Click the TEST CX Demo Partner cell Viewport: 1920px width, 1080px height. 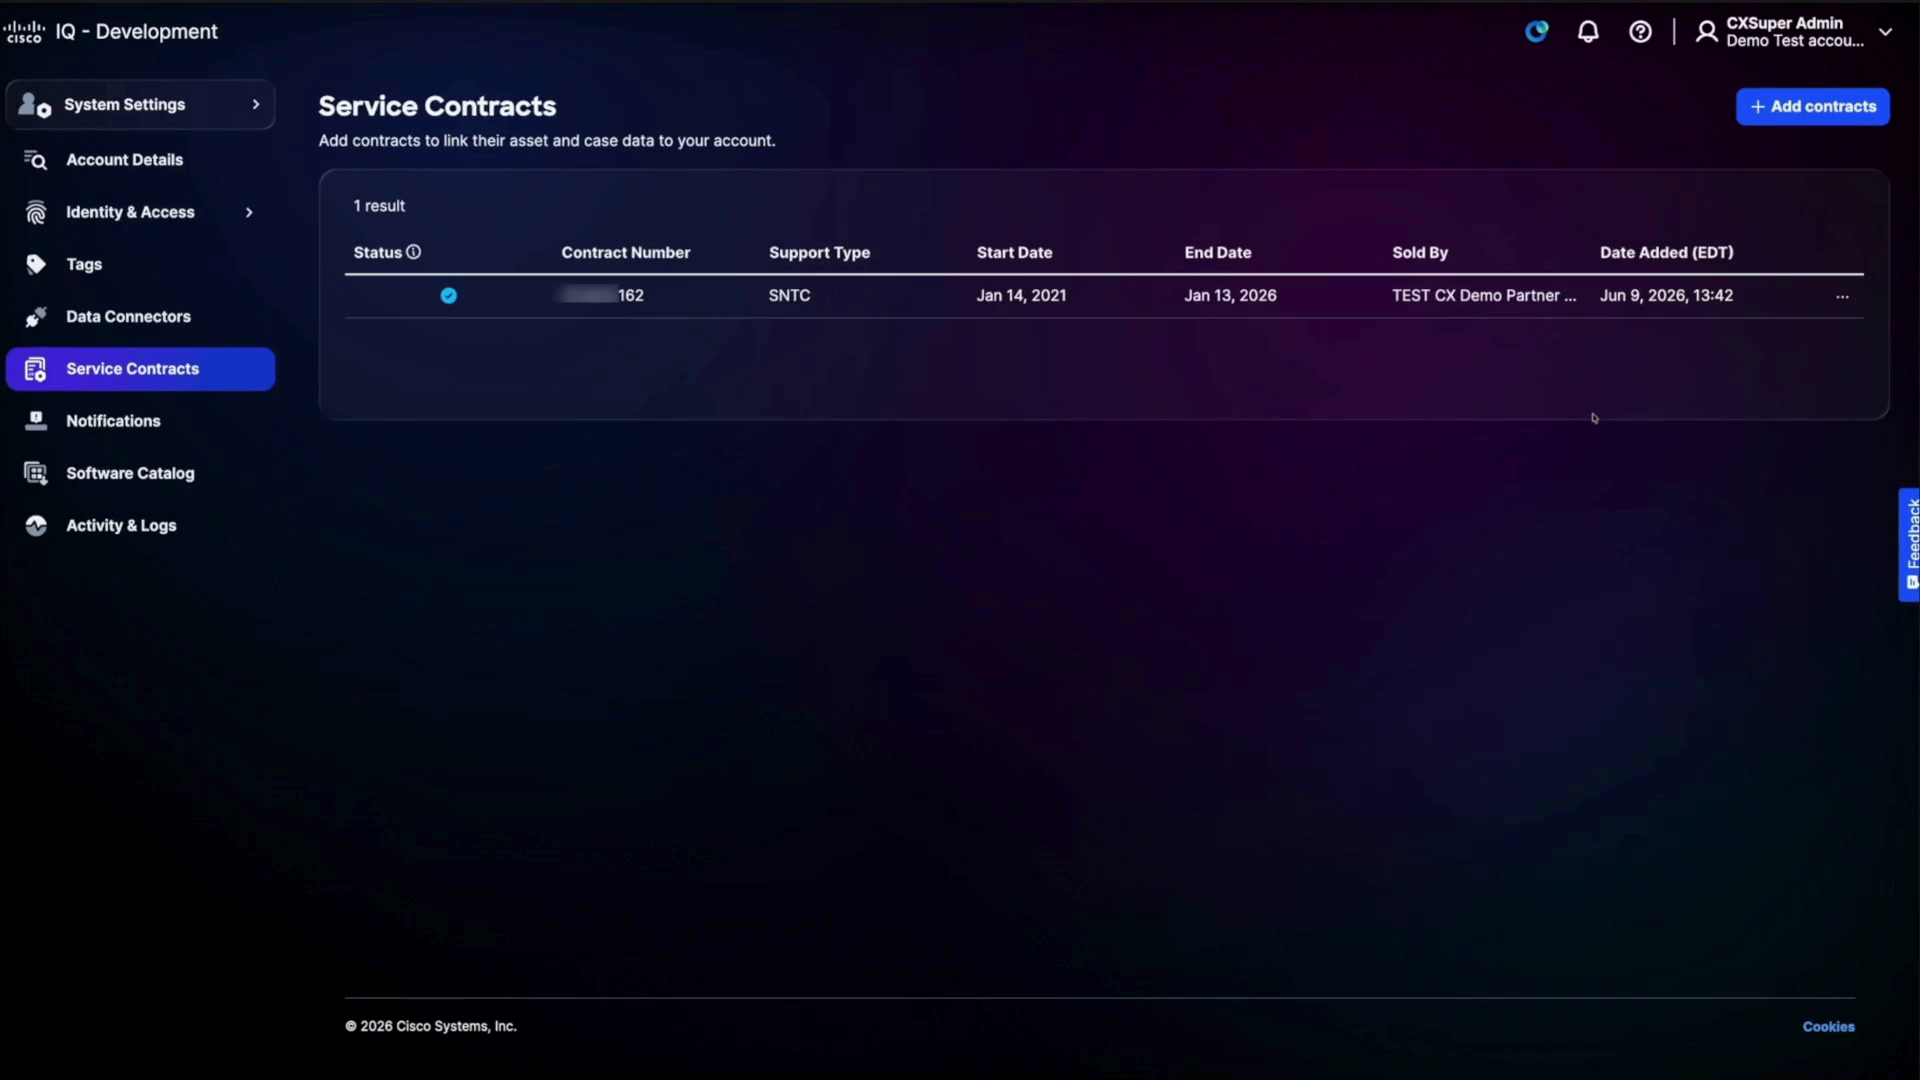(1484, 296)
